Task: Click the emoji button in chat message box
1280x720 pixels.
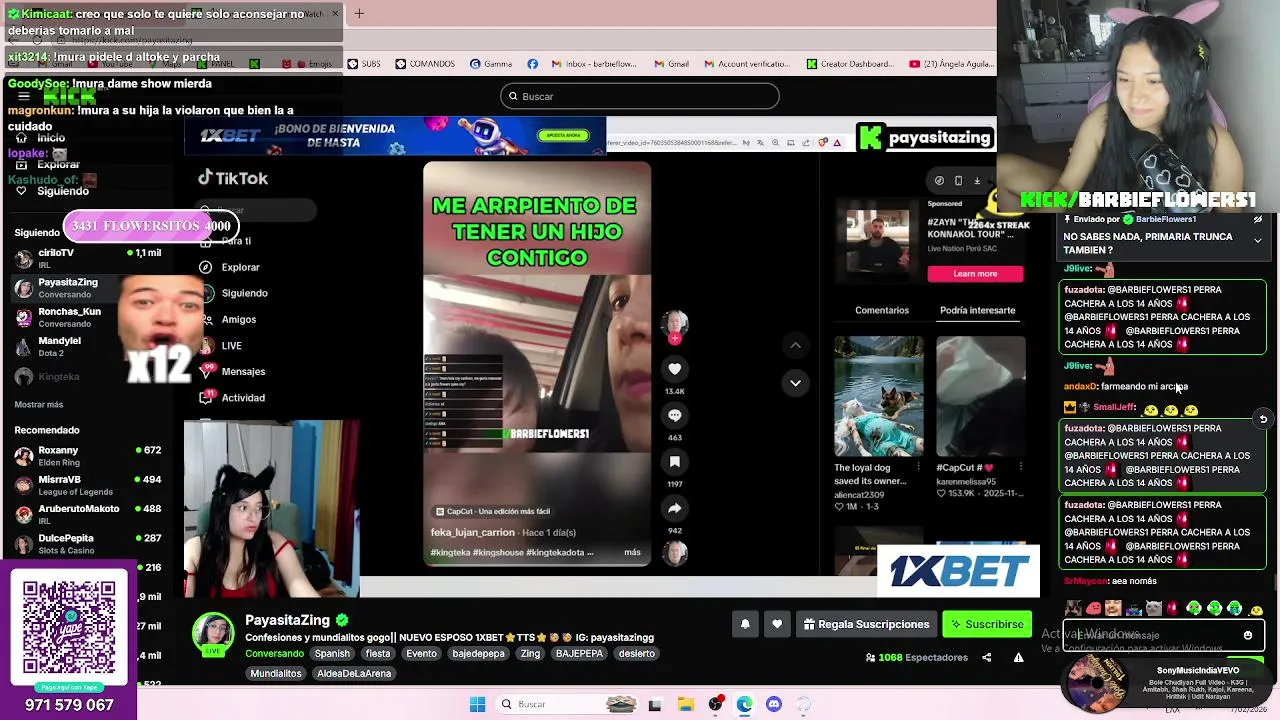Action: click(x=1247, y=635)
